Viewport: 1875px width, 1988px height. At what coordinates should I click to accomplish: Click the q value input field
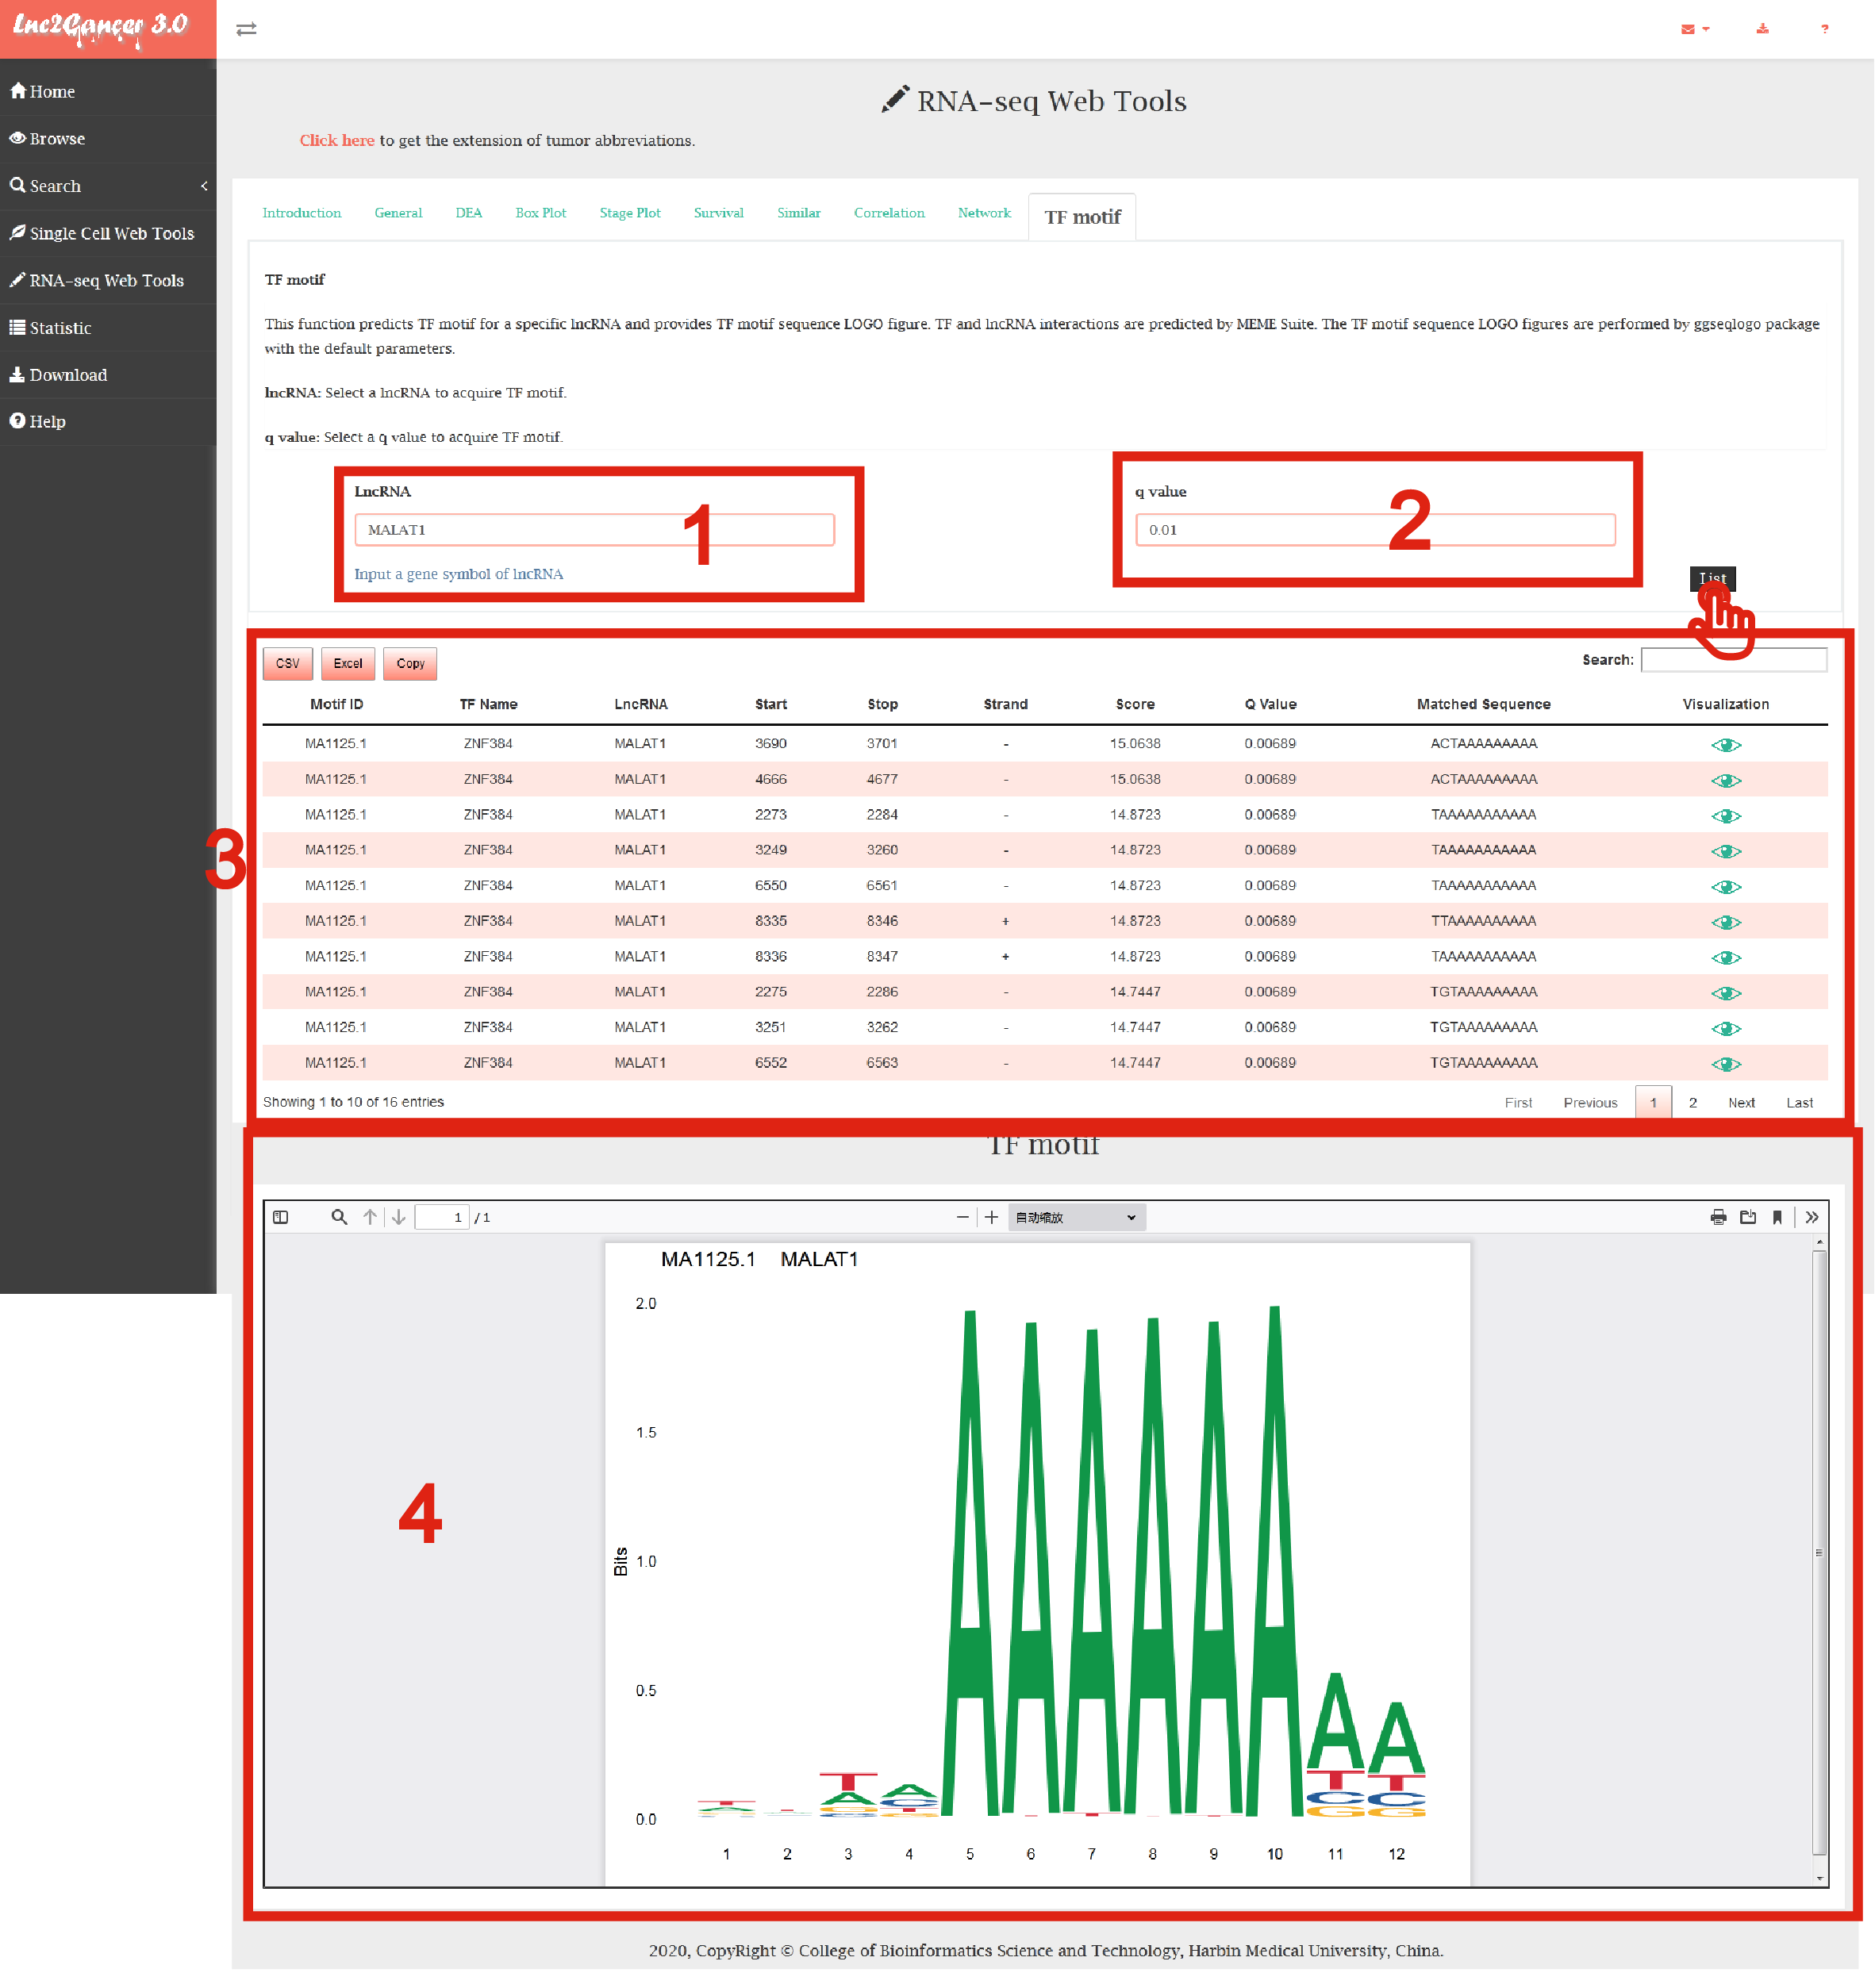coord(1374,530)
